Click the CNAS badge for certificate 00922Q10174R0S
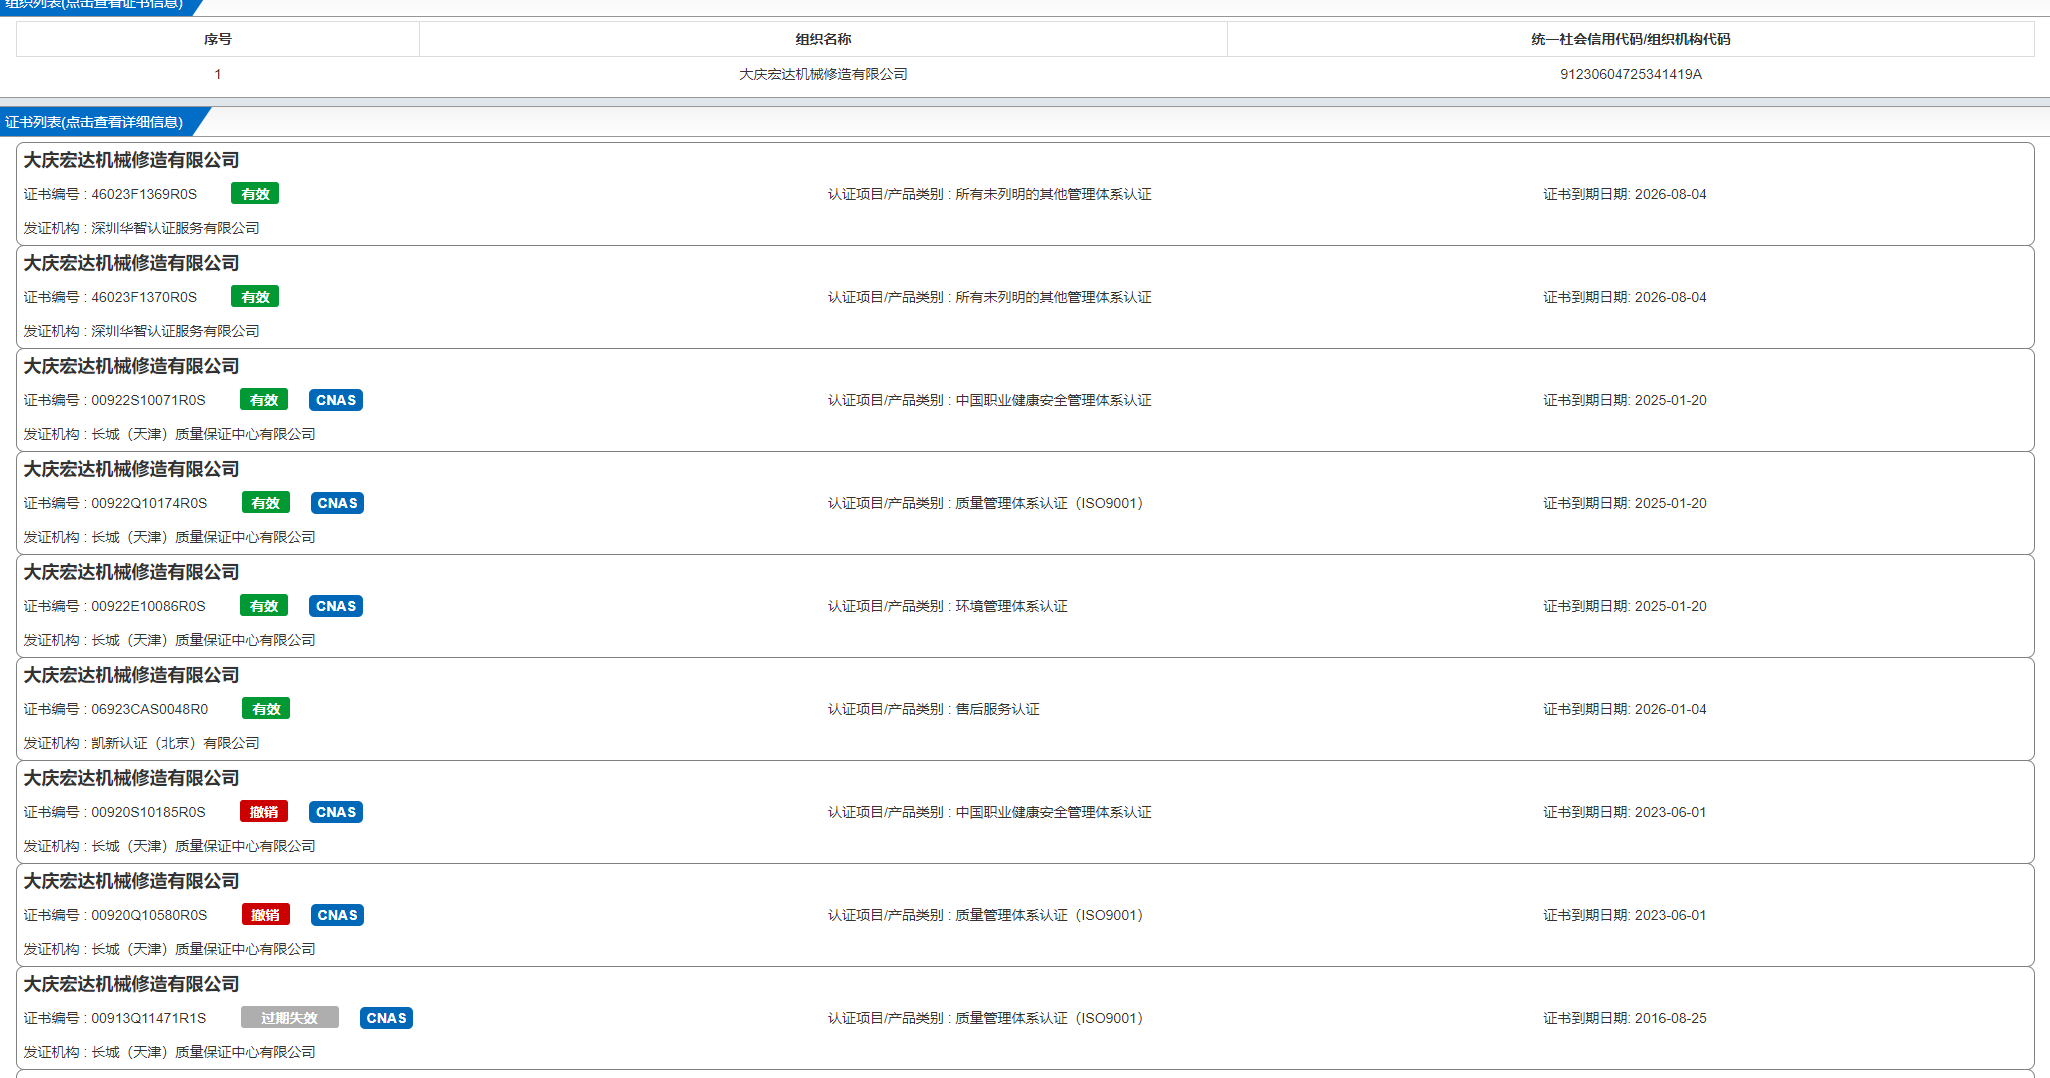 337,503
